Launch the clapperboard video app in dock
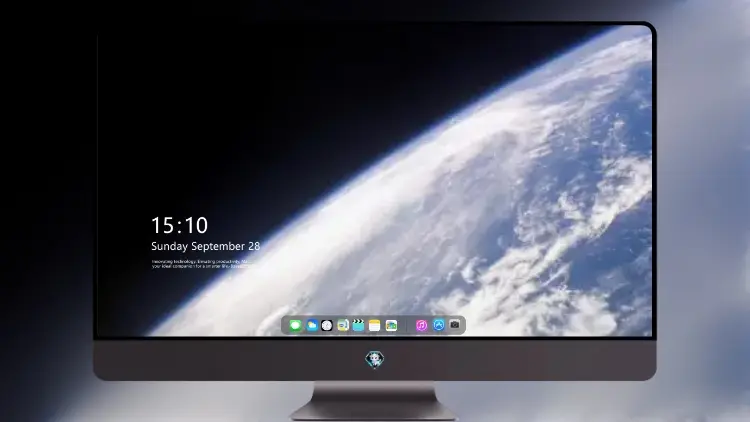This screenshot has width=750, height=422. pos(358,325)
